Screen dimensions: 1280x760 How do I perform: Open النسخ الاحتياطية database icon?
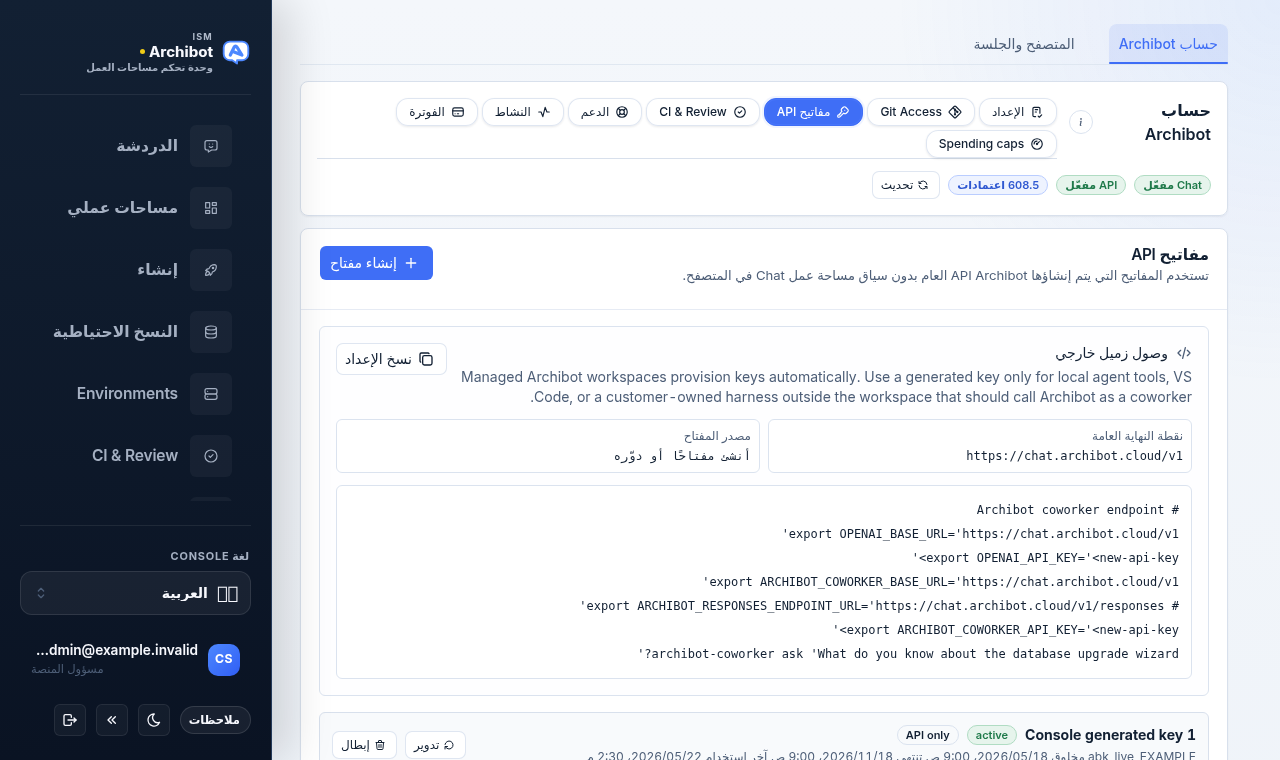[x=211, y=332]
